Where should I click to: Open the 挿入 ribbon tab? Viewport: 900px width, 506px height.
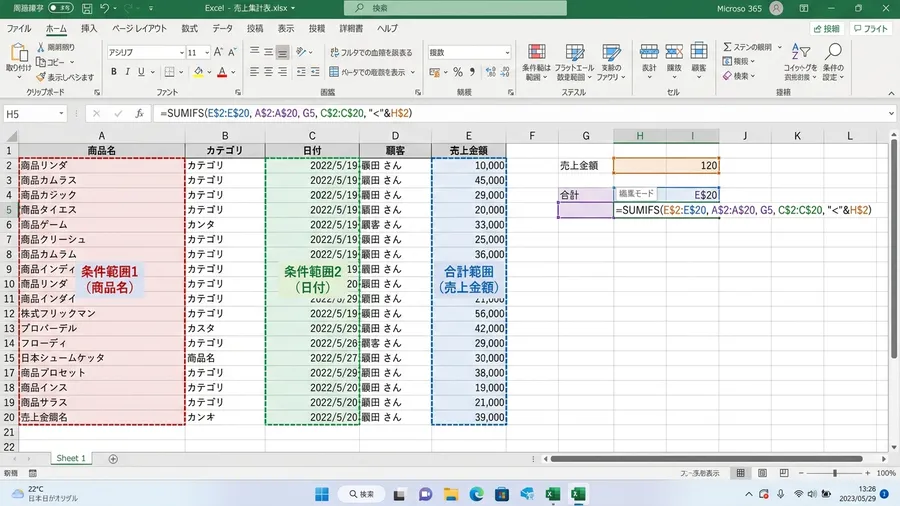89,28
